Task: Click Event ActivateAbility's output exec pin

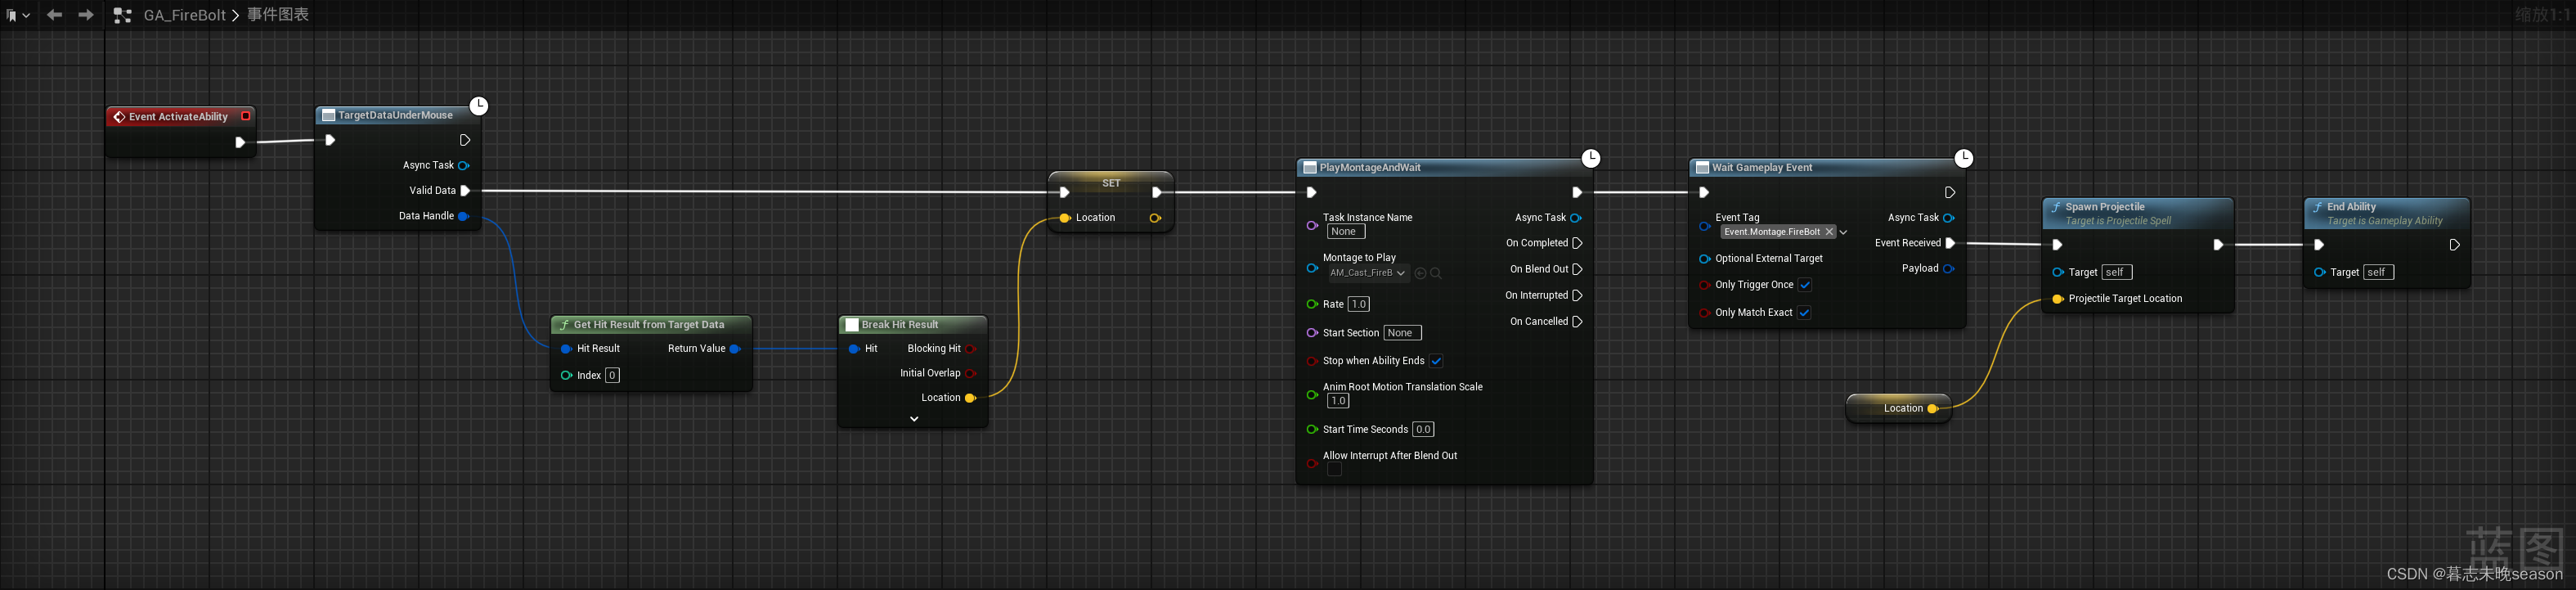Action: point(239,142)
